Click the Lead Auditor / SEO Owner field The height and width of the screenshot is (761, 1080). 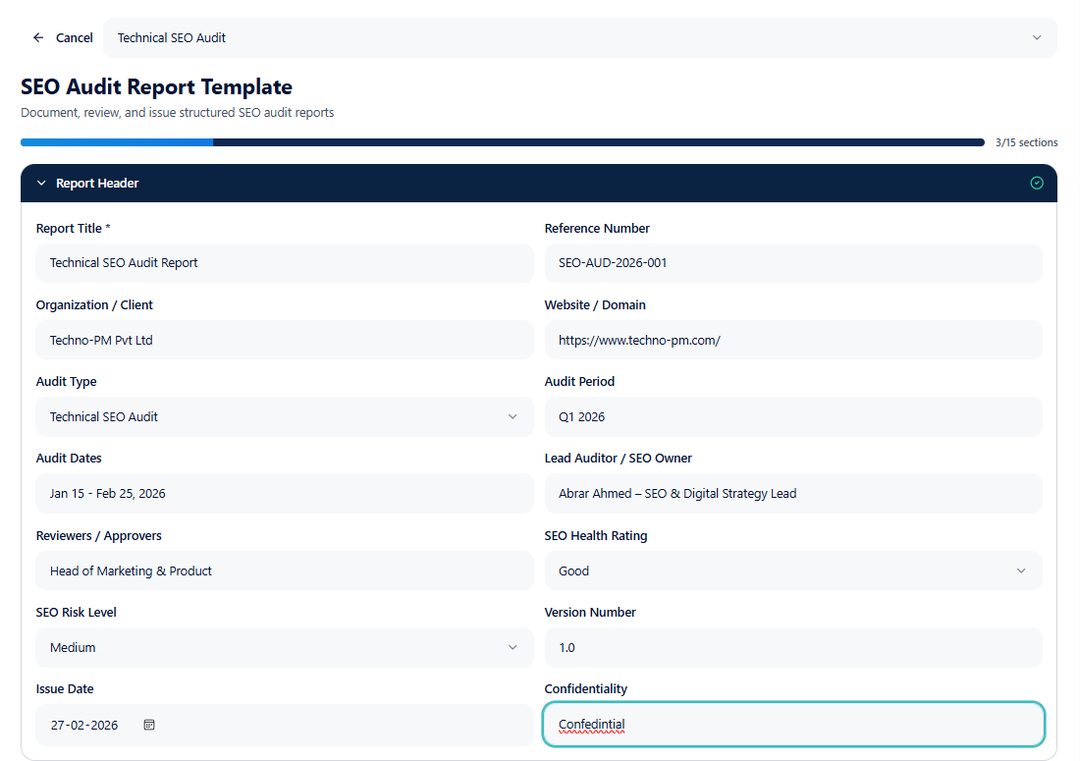point(793,494)
